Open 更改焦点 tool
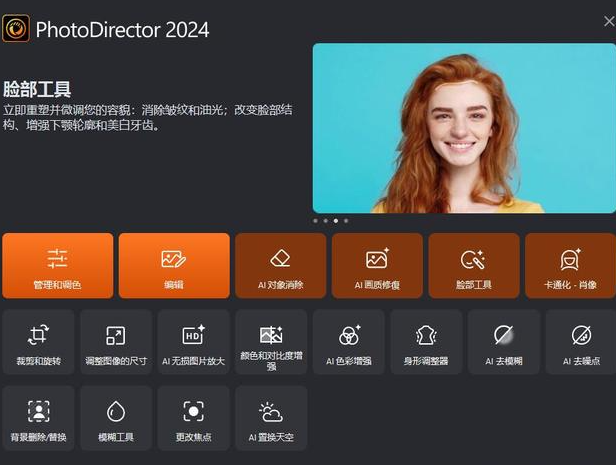The height and width of the screenshot is (465, 616). [193, 418]
